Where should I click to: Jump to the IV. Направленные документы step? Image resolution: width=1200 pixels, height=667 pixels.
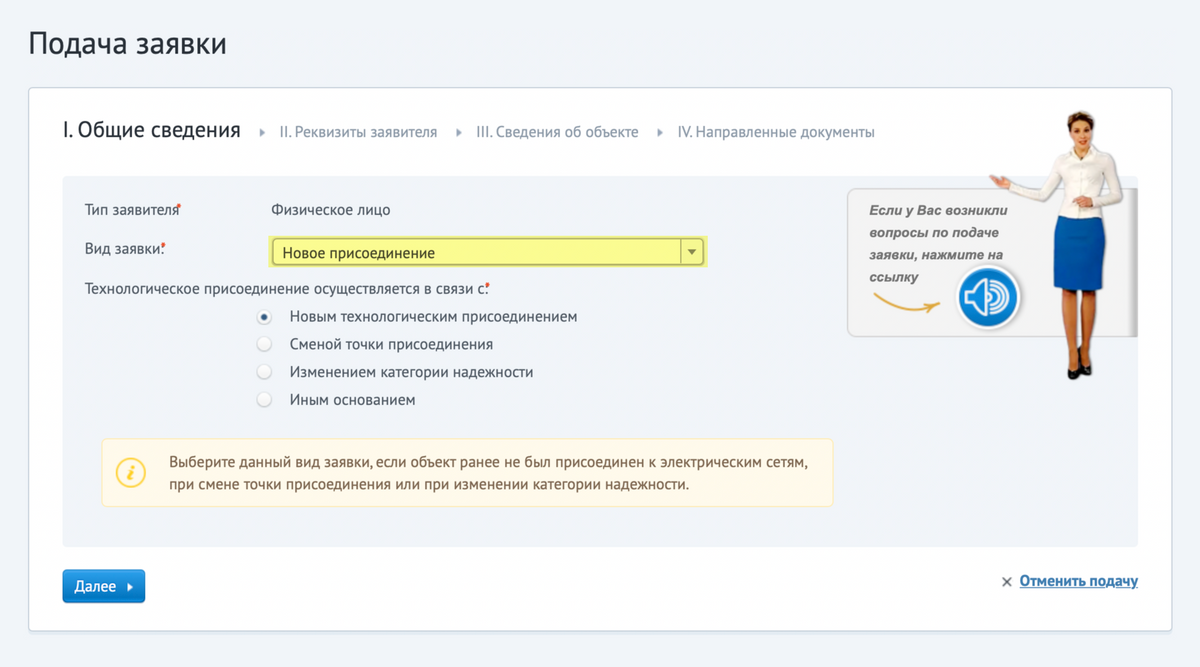tap(776, 132)
